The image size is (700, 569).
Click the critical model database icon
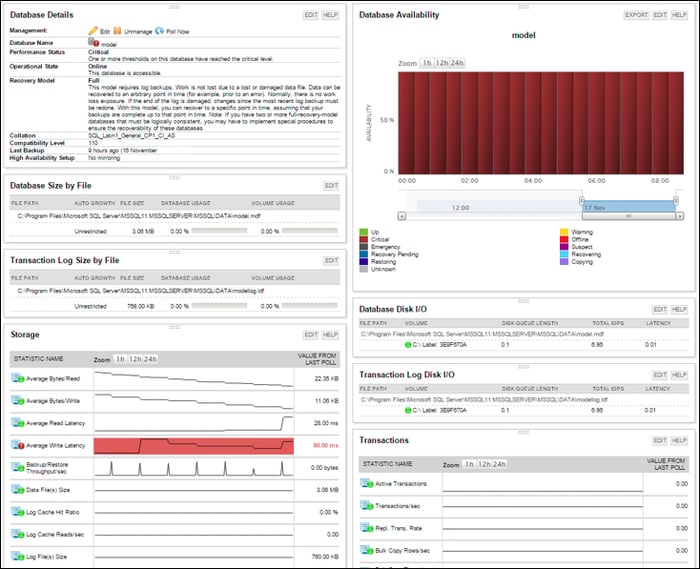click(93, 42)
